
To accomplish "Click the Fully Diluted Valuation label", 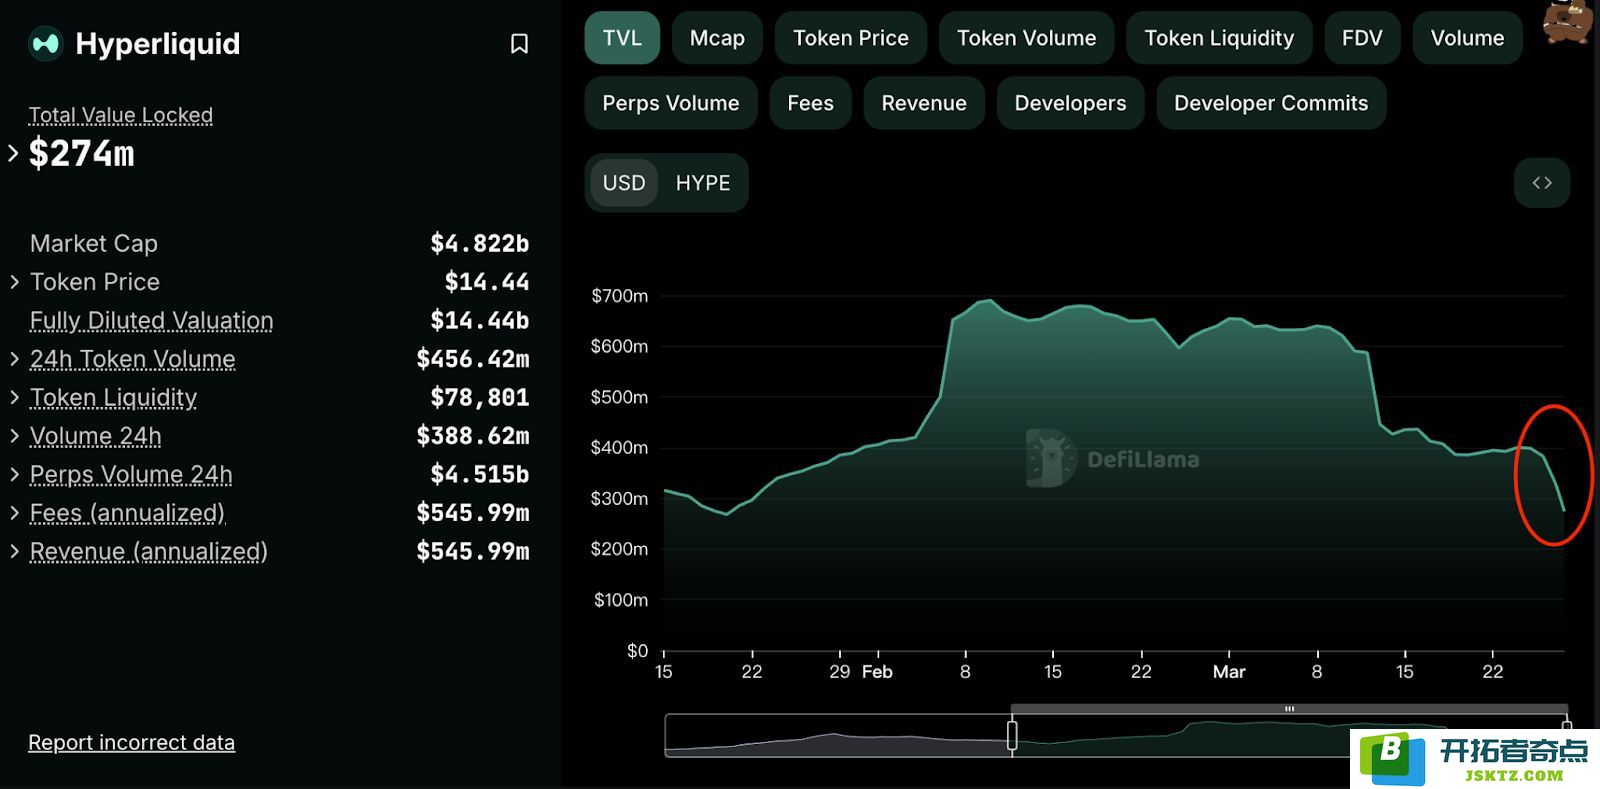I will (x=151, y=321).
